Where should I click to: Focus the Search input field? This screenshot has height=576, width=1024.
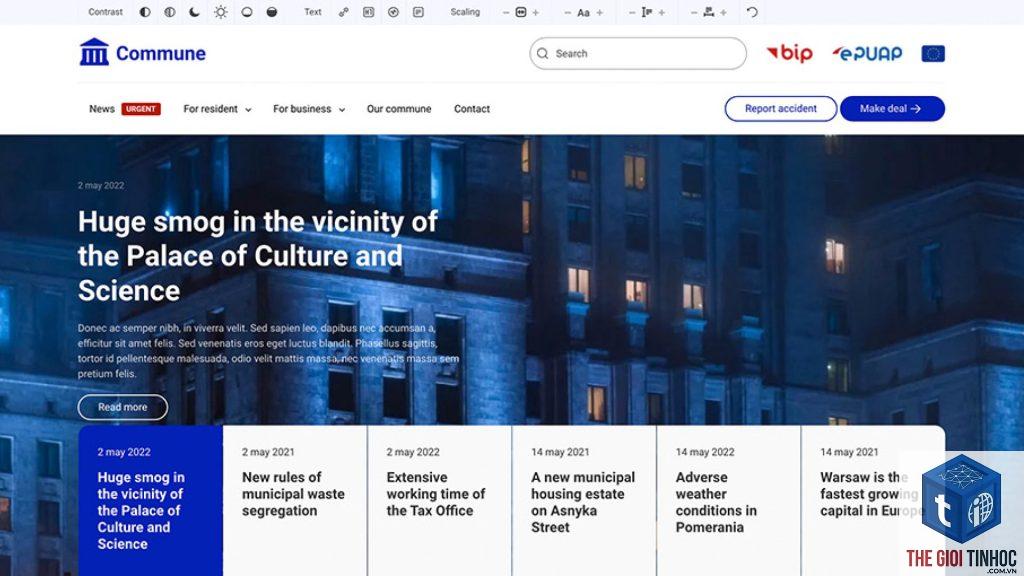(x=638, y=54)
